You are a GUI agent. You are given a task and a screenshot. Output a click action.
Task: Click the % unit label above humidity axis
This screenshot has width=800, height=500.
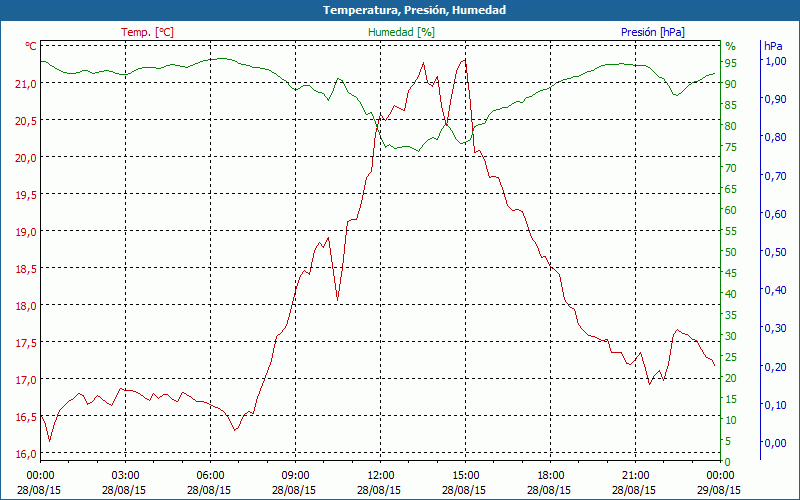coord(731,46)
